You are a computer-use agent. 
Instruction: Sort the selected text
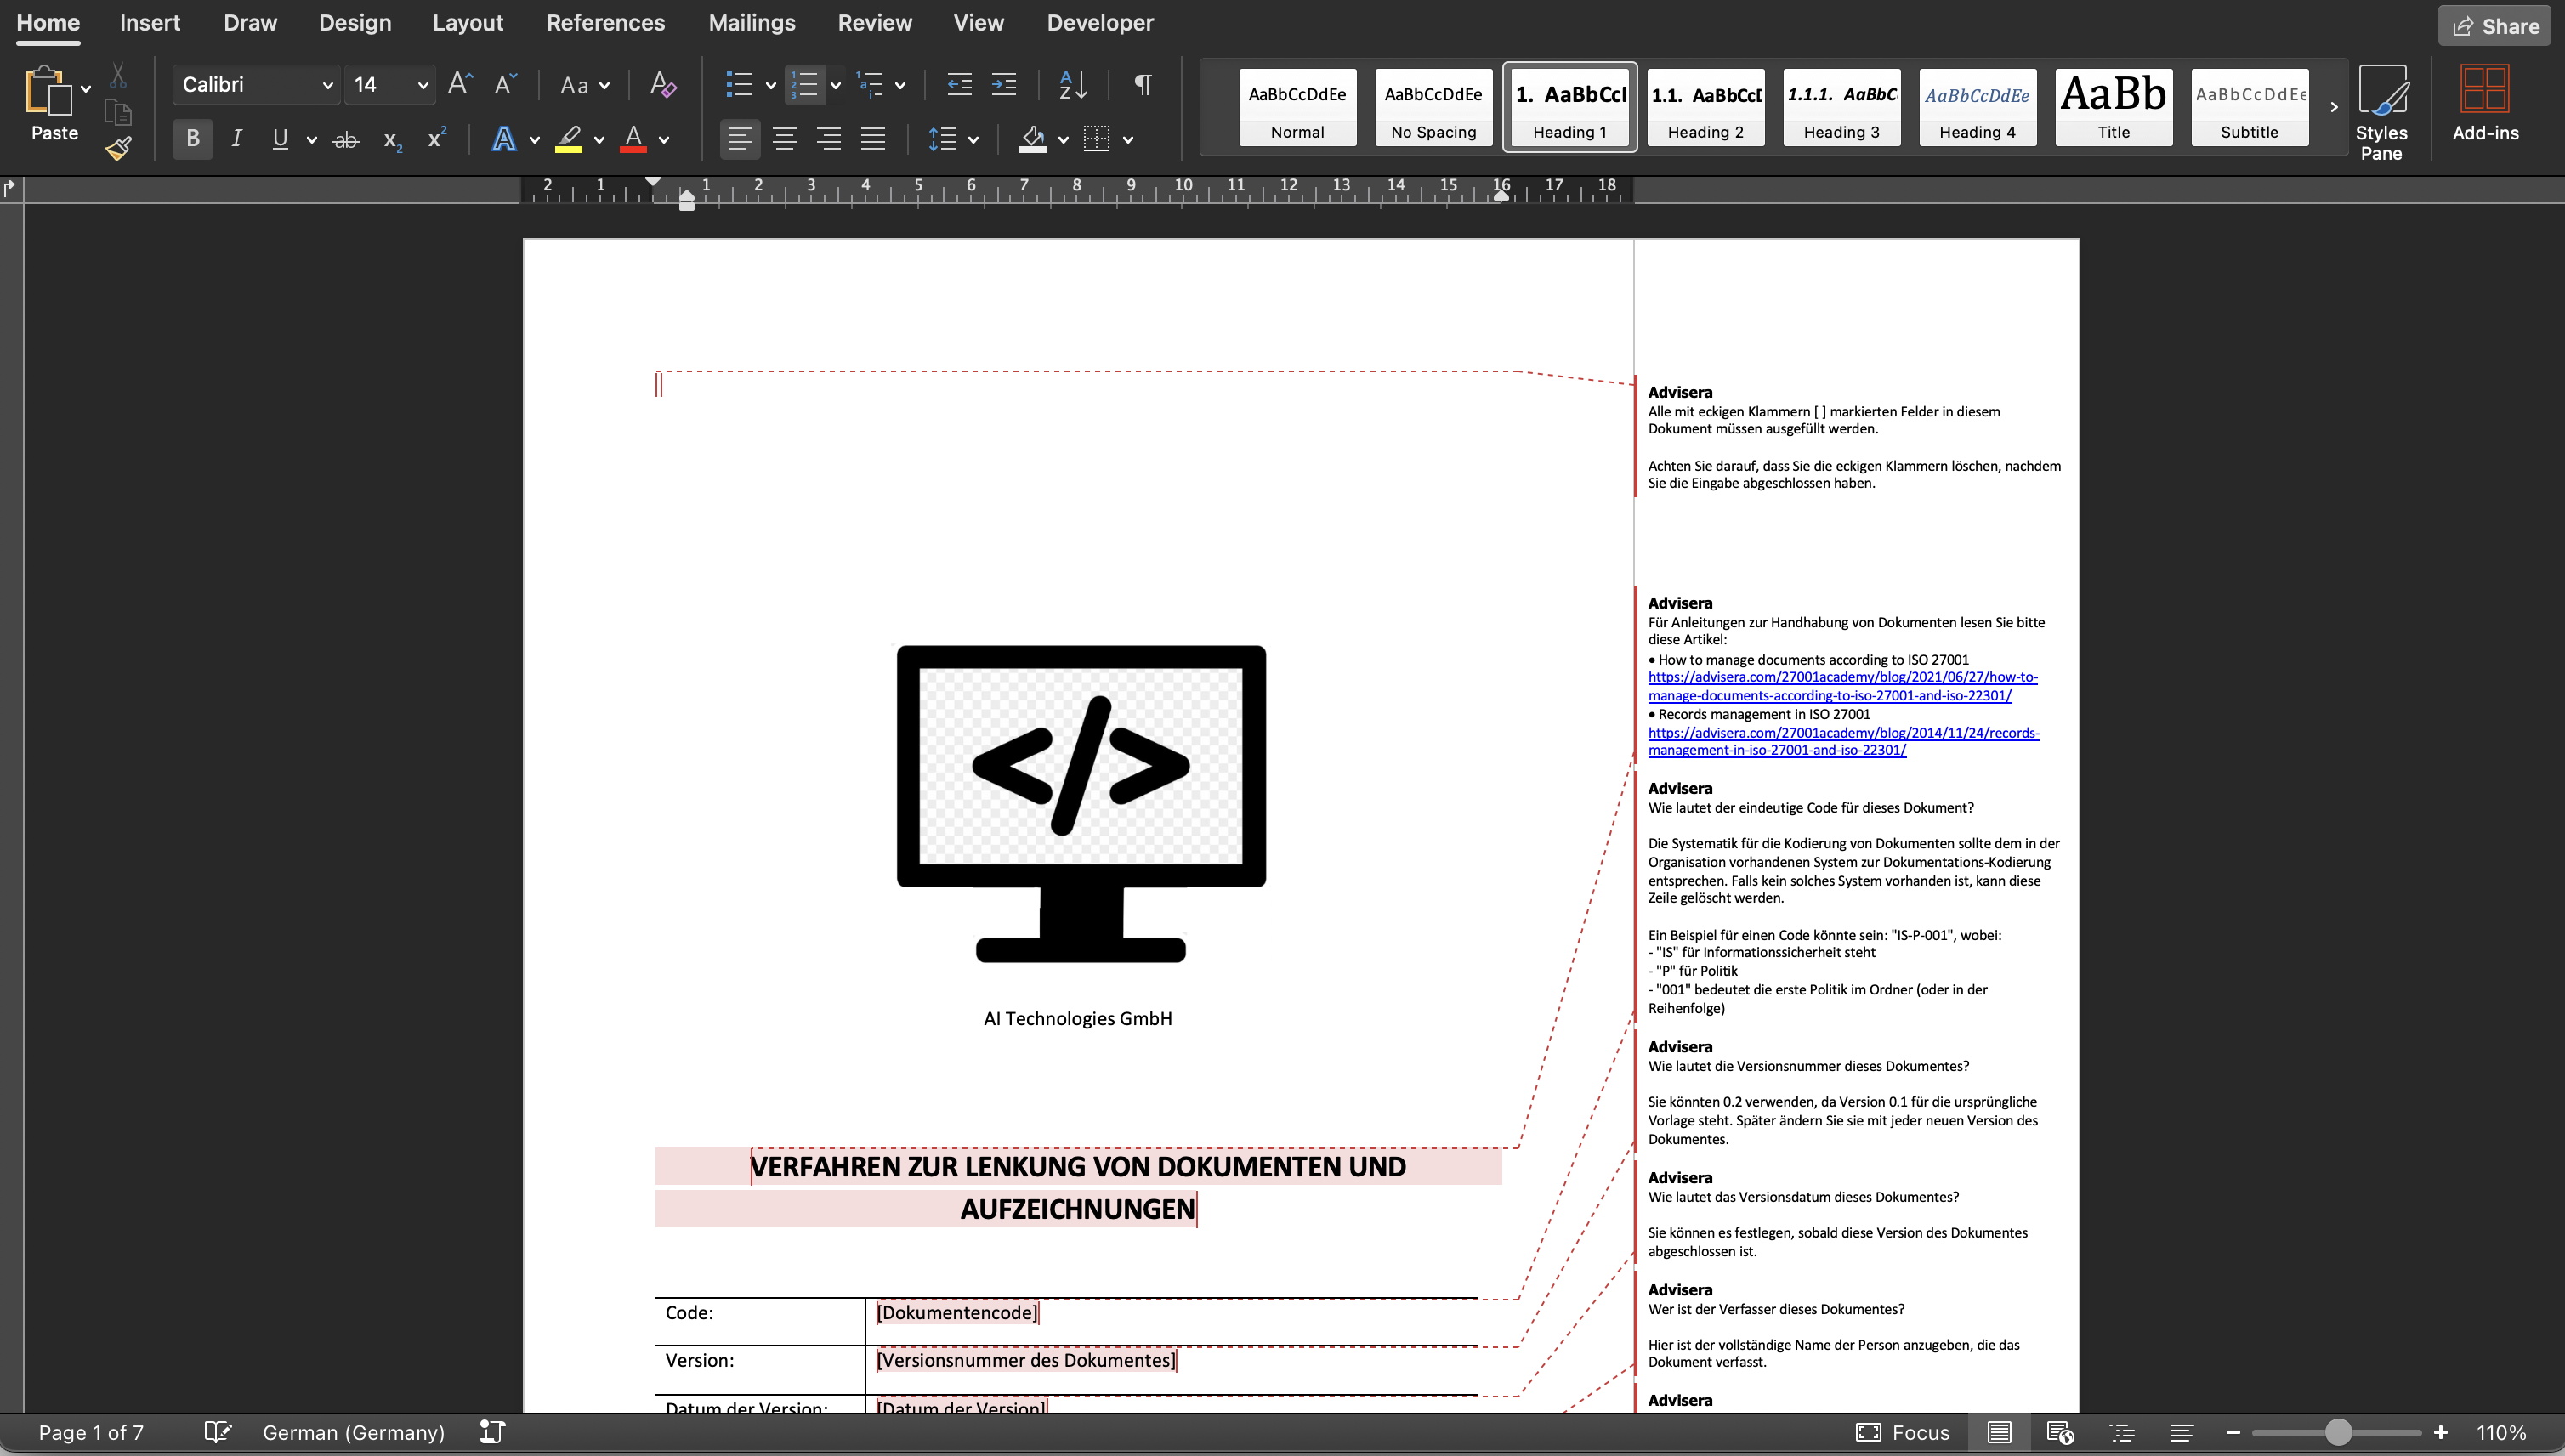pos(1072,85)
